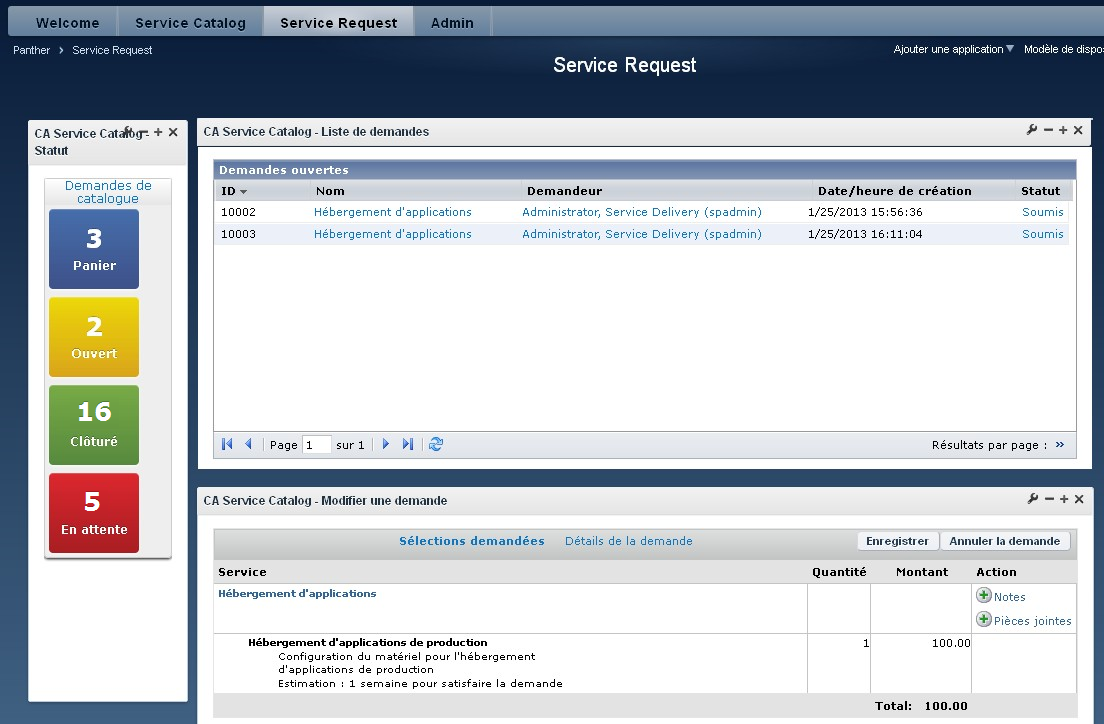Open the Welcome tab
The height and width of the screenshot is (724, 1104).
(x=67, y=23)
